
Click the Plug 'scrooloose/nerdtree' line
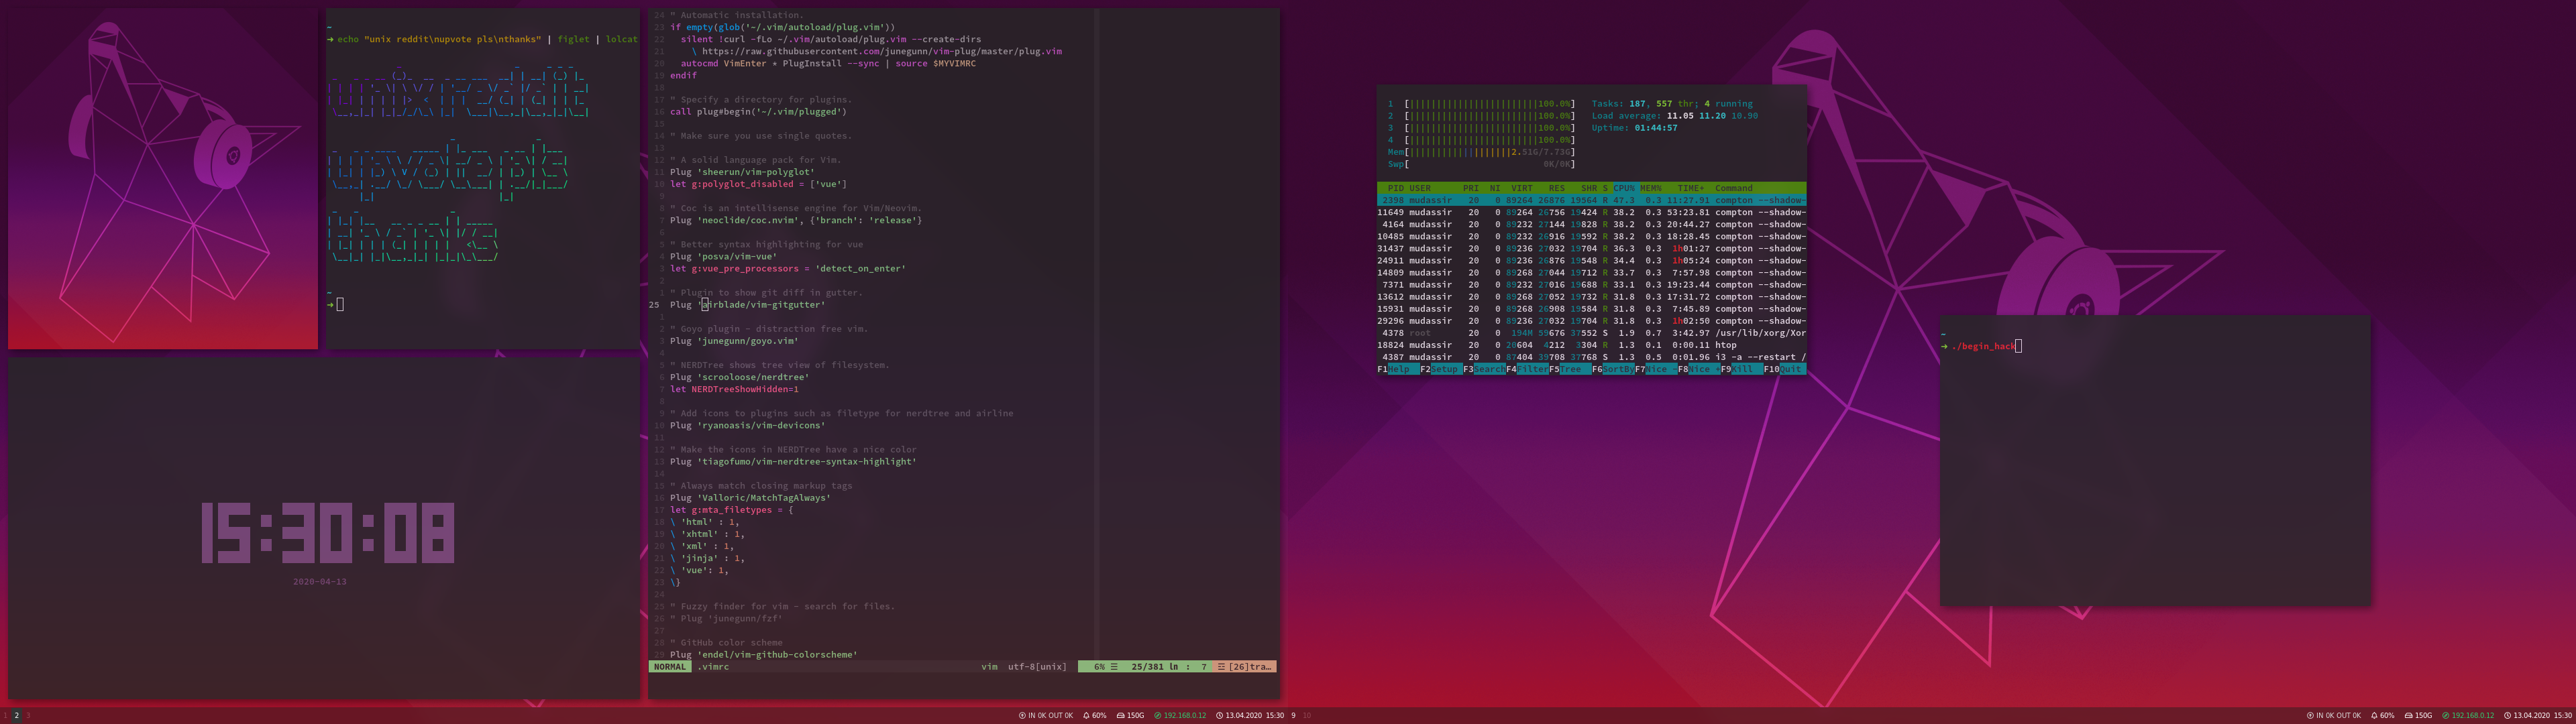pyautogui.click(x=739, y=377)
